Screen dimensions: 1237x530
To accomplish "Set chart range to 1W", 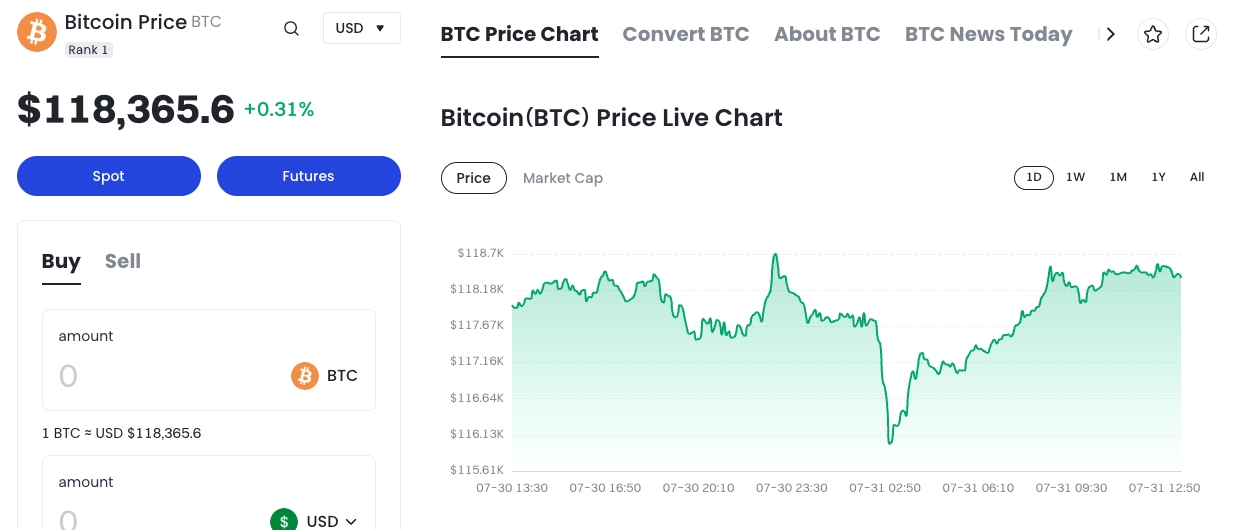I will [1075, 177].
